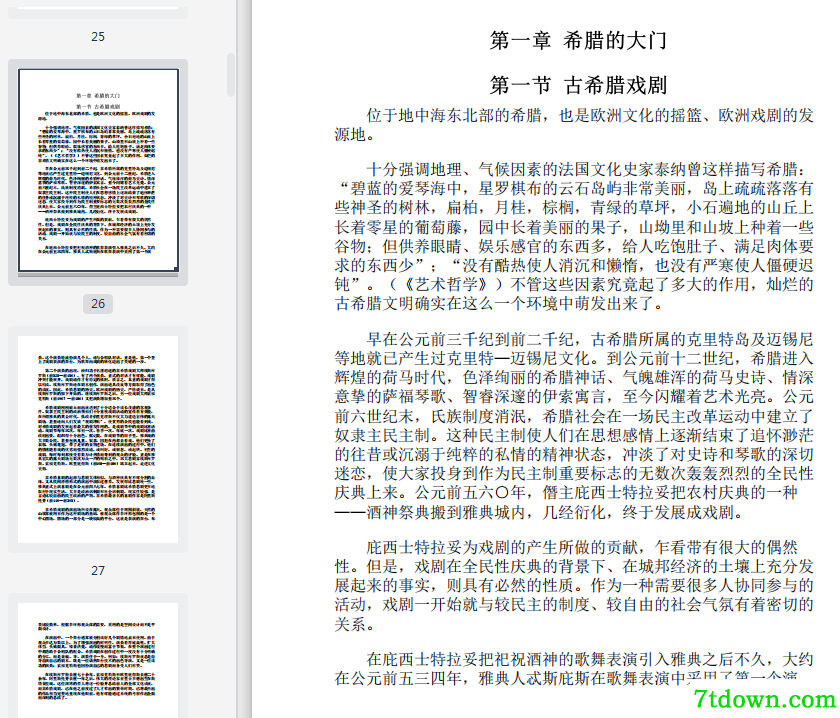Click the last paragraph beginning 在庇西士特拉妥把祀祝
840x718 pixels.
coord(574,668)
